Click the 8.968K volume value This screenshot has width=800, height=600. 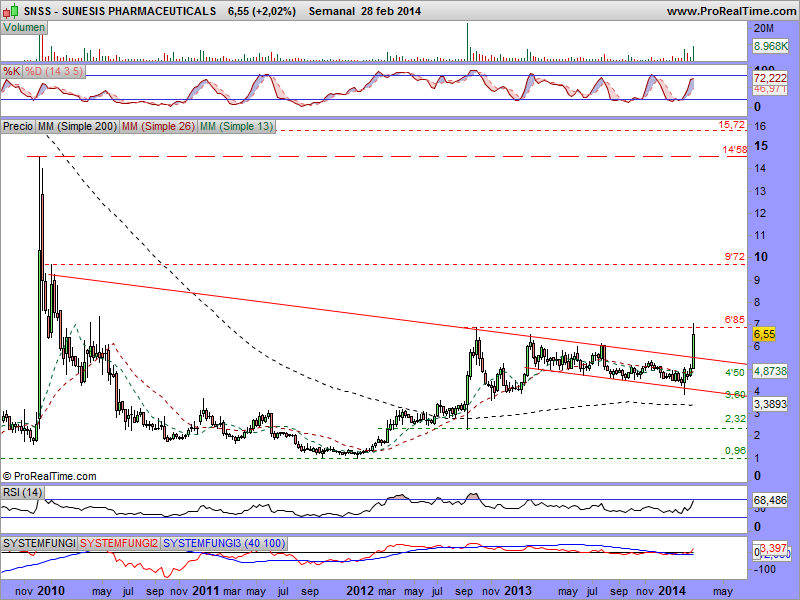point(770,46)
